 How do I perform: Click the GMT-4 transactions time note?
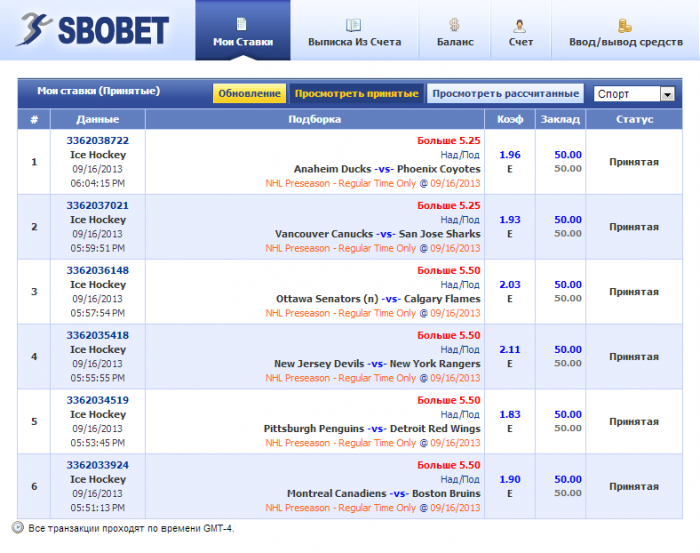pos(131,528)
